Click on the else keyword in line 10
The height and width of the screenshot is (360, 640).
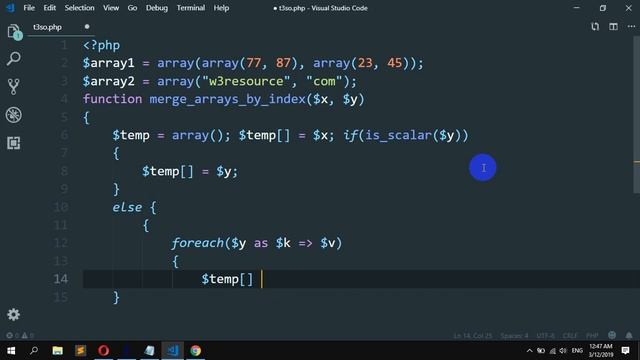(x=127, y=207)
